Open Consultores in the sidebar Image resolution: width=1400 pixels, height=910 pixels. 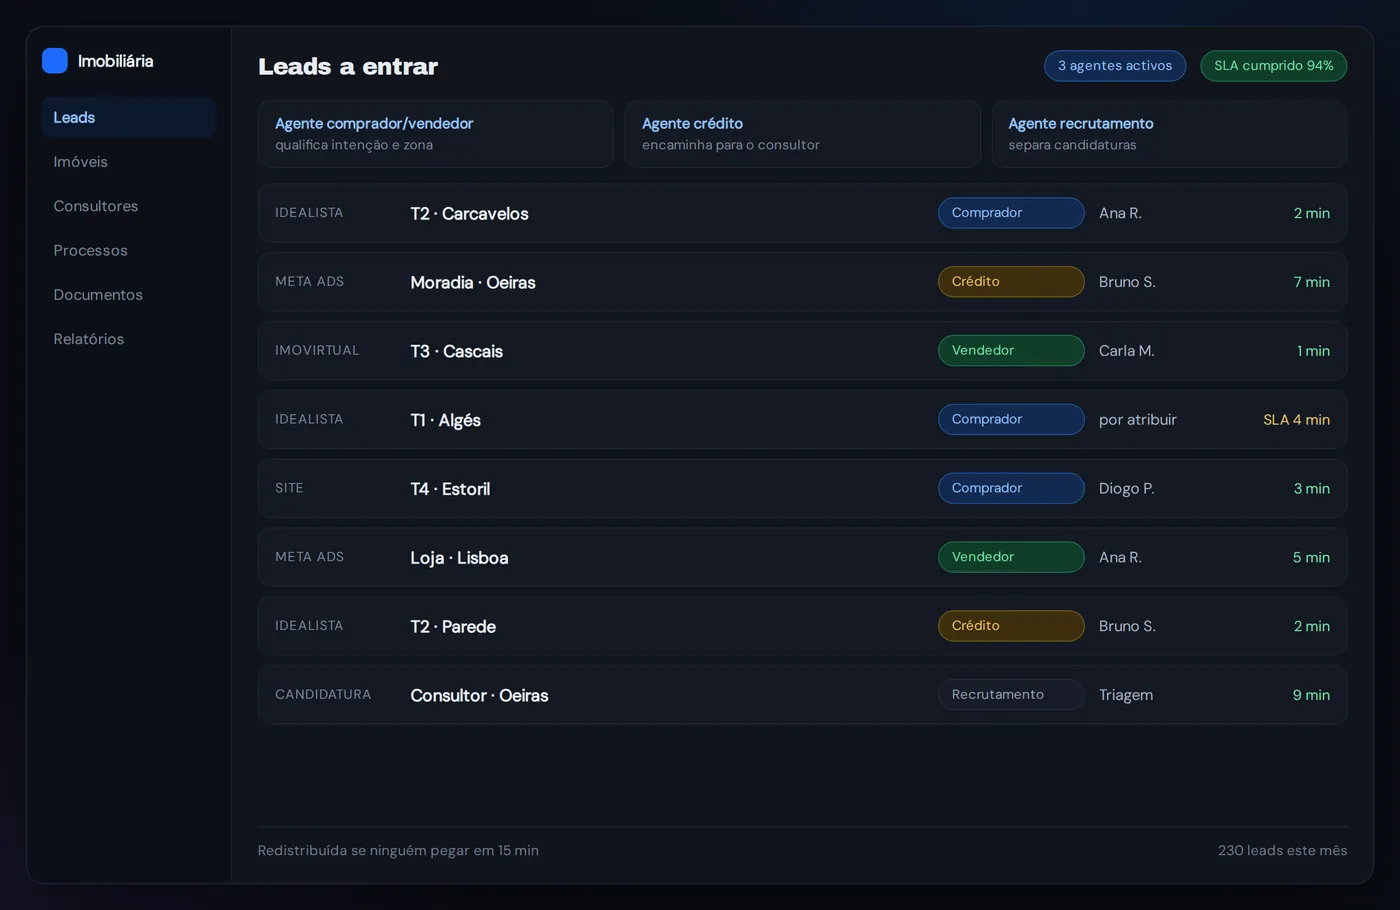pos(129,206)
